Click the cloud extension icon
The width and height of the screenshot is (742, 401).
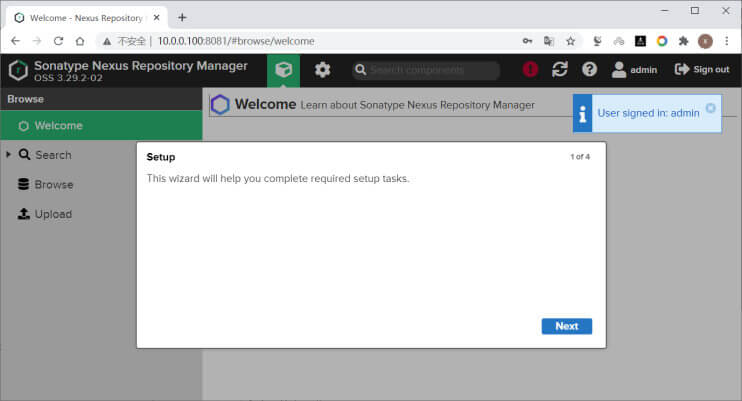point(619,41)
